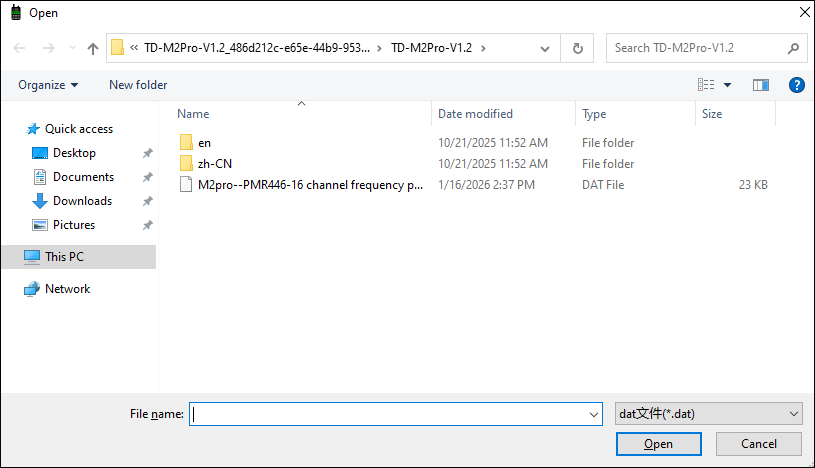The width and height of the screenshot is (815, 468).
Task: Open help with the question mark icon
Action: coord(796,85)
